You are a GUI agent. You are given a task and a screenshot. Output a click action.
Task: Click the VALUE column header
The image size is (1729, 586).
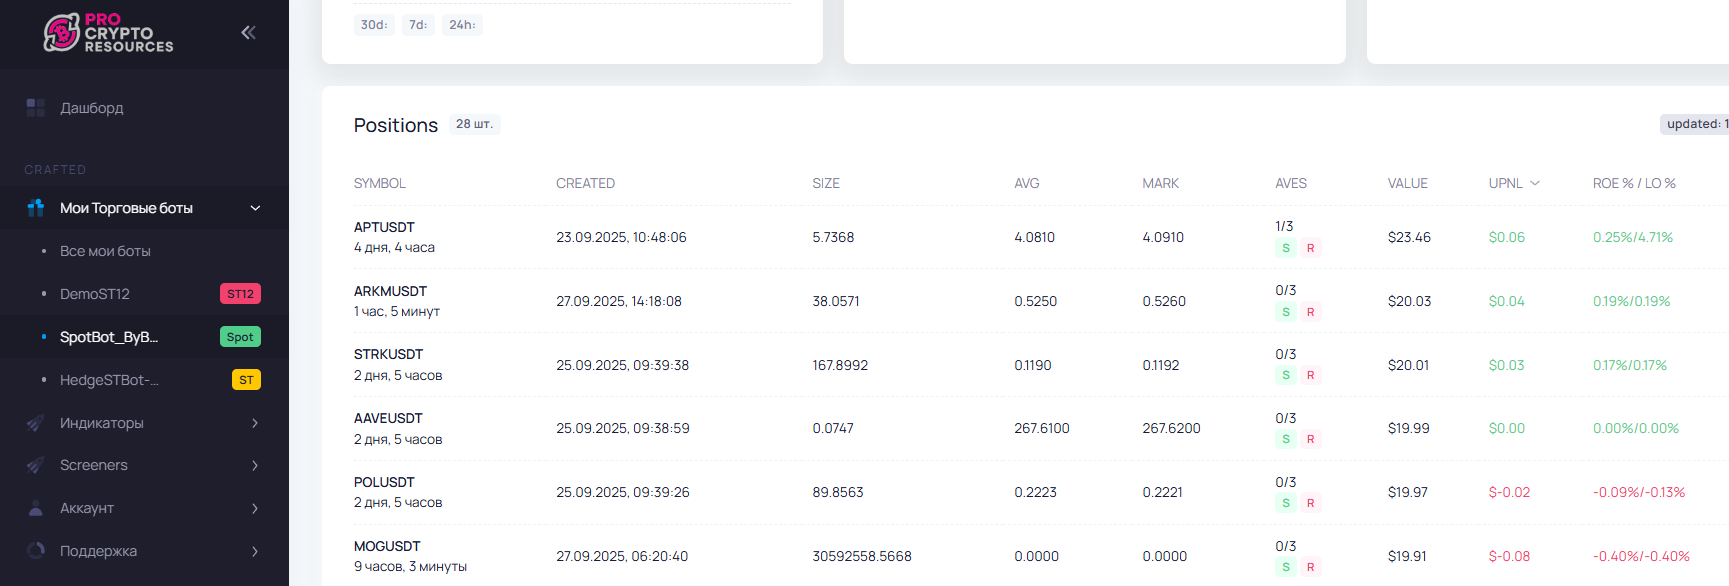pos(1408,183)
